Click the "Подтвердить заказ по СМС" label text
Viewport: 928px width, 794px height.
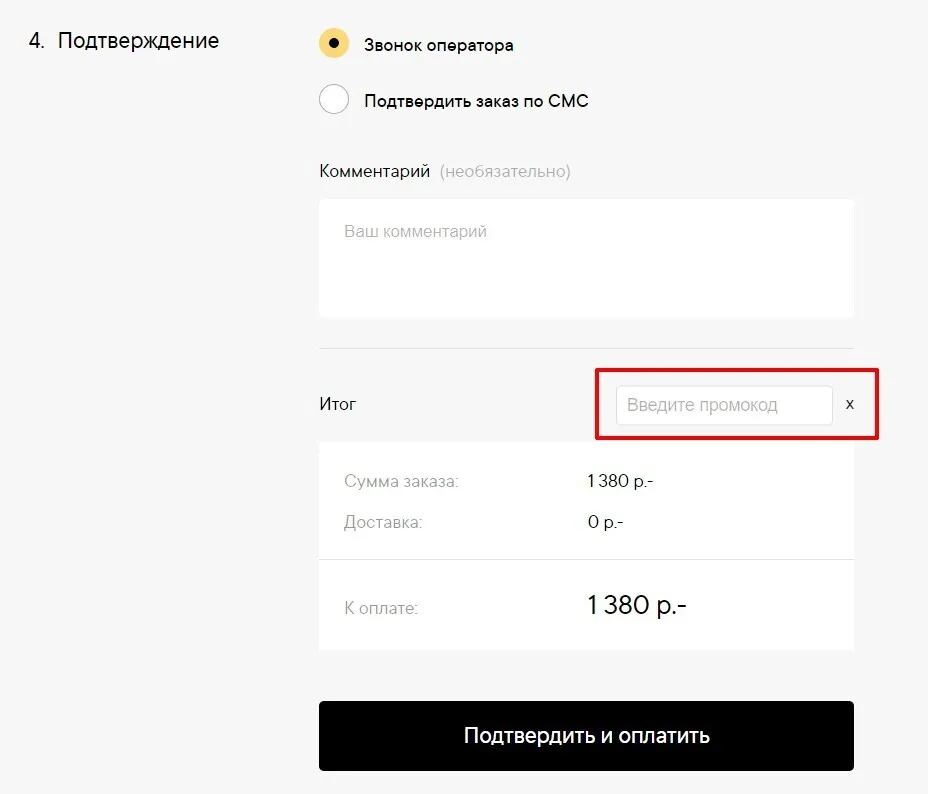(x=476, y=101)
